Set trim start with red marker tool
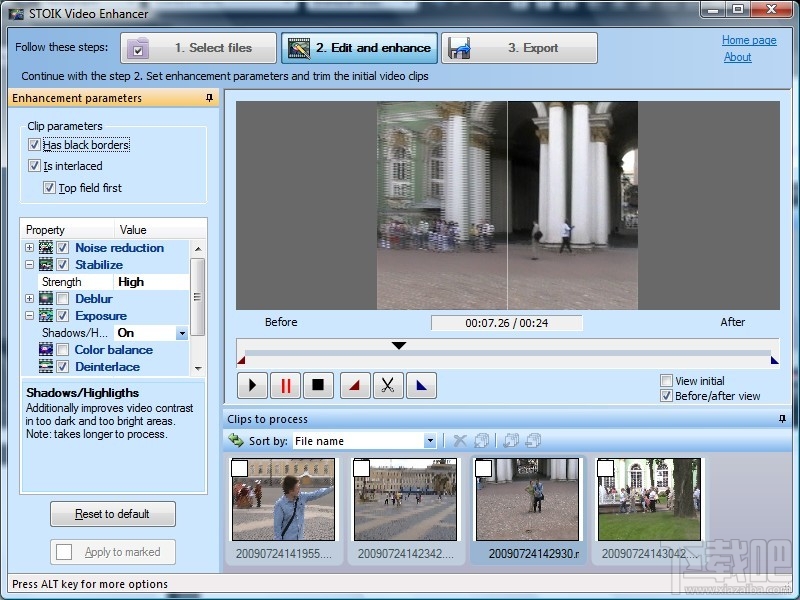 click(x=355, y=385)
